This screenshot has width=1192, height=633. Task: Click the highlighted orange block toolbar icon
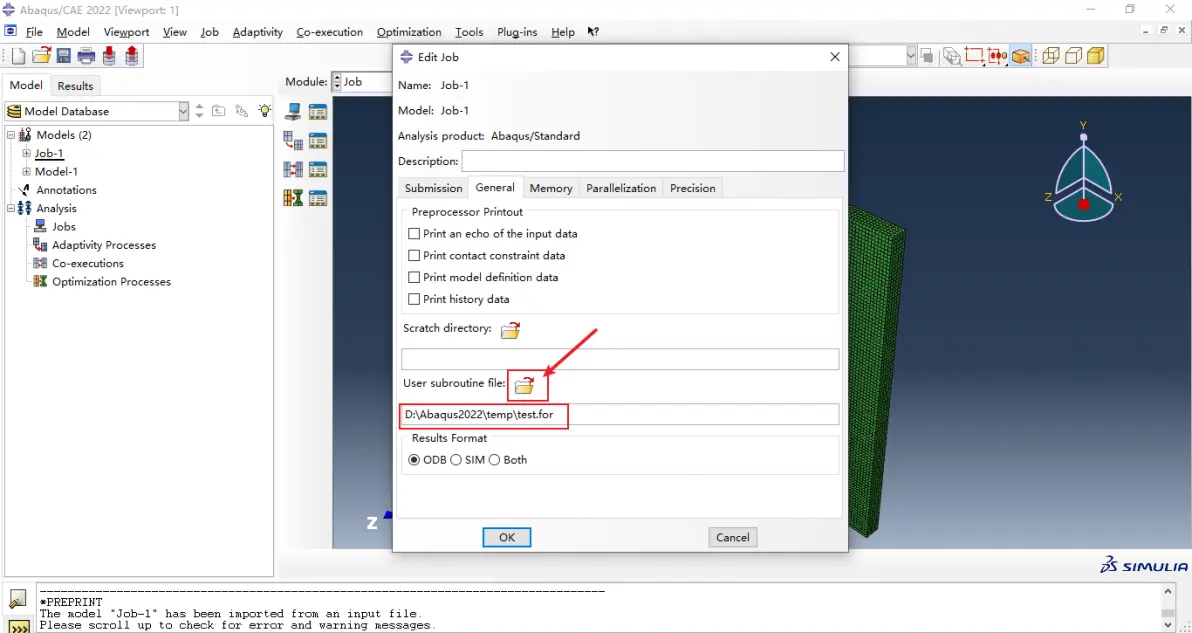pyautogui.click(x=1021, y=55)
